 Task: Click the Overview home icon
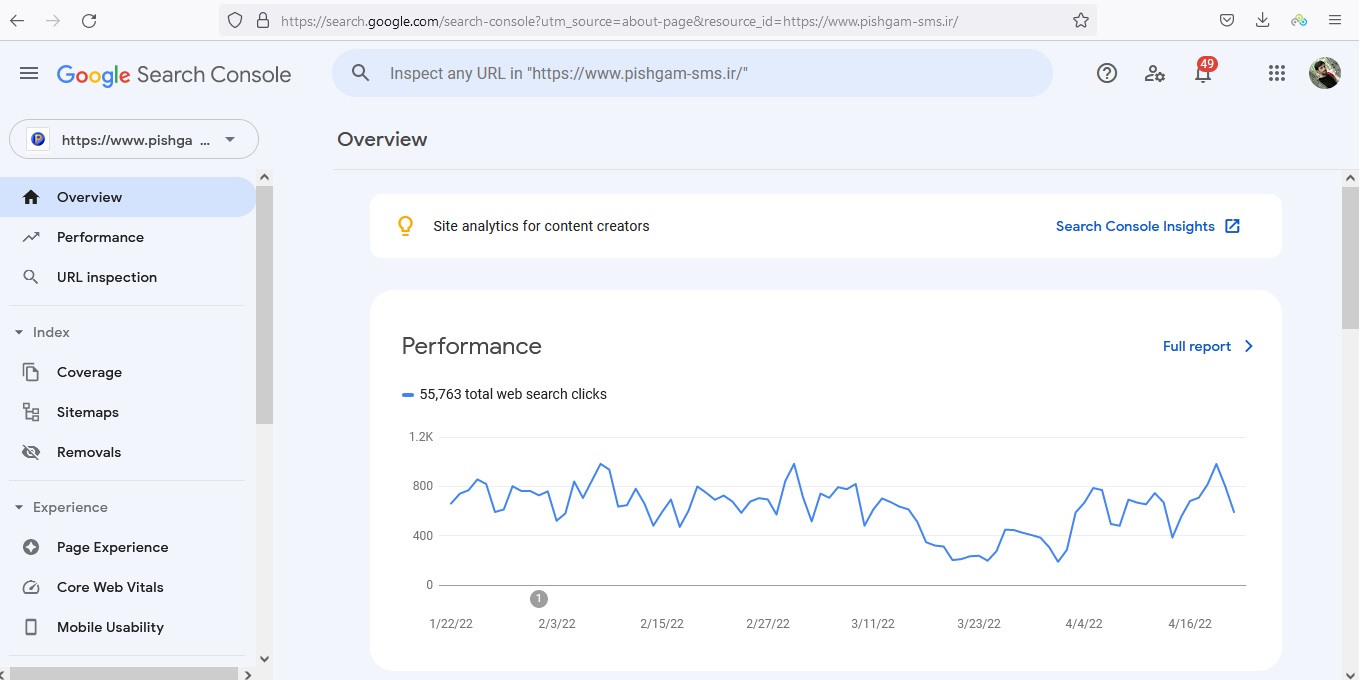31,197
